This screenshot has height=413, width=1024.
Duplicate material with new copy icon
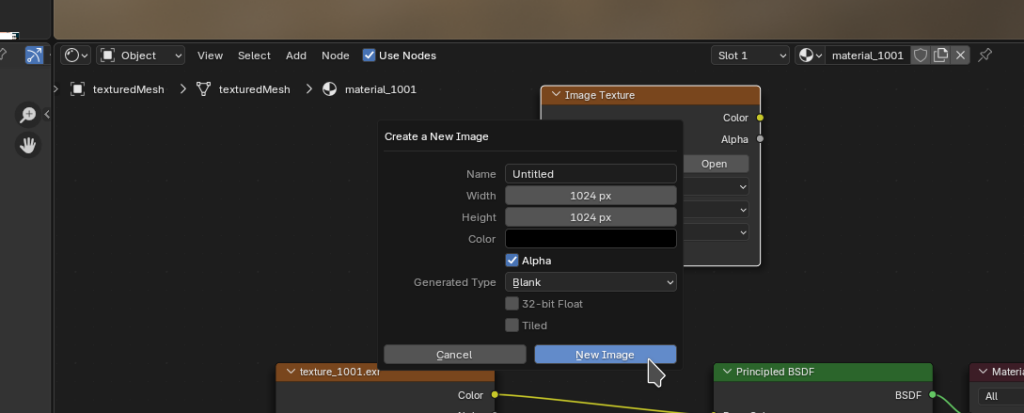(940, 56)
